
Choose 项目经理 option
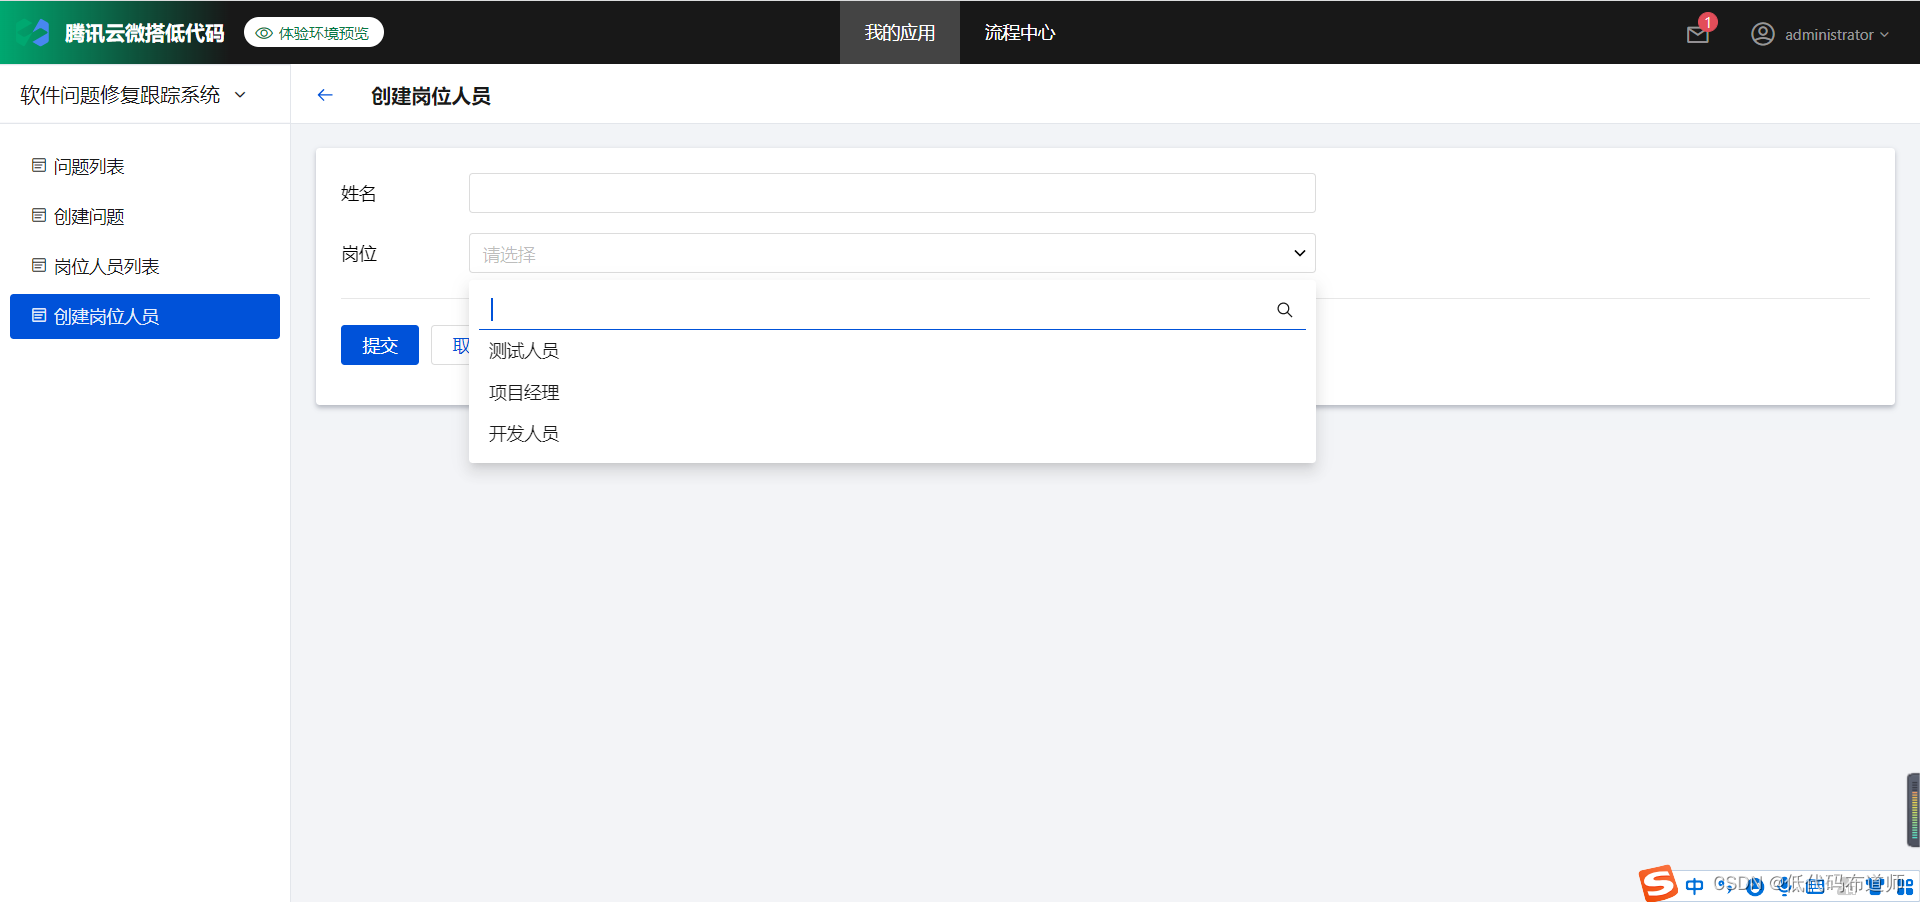(892, 393)
